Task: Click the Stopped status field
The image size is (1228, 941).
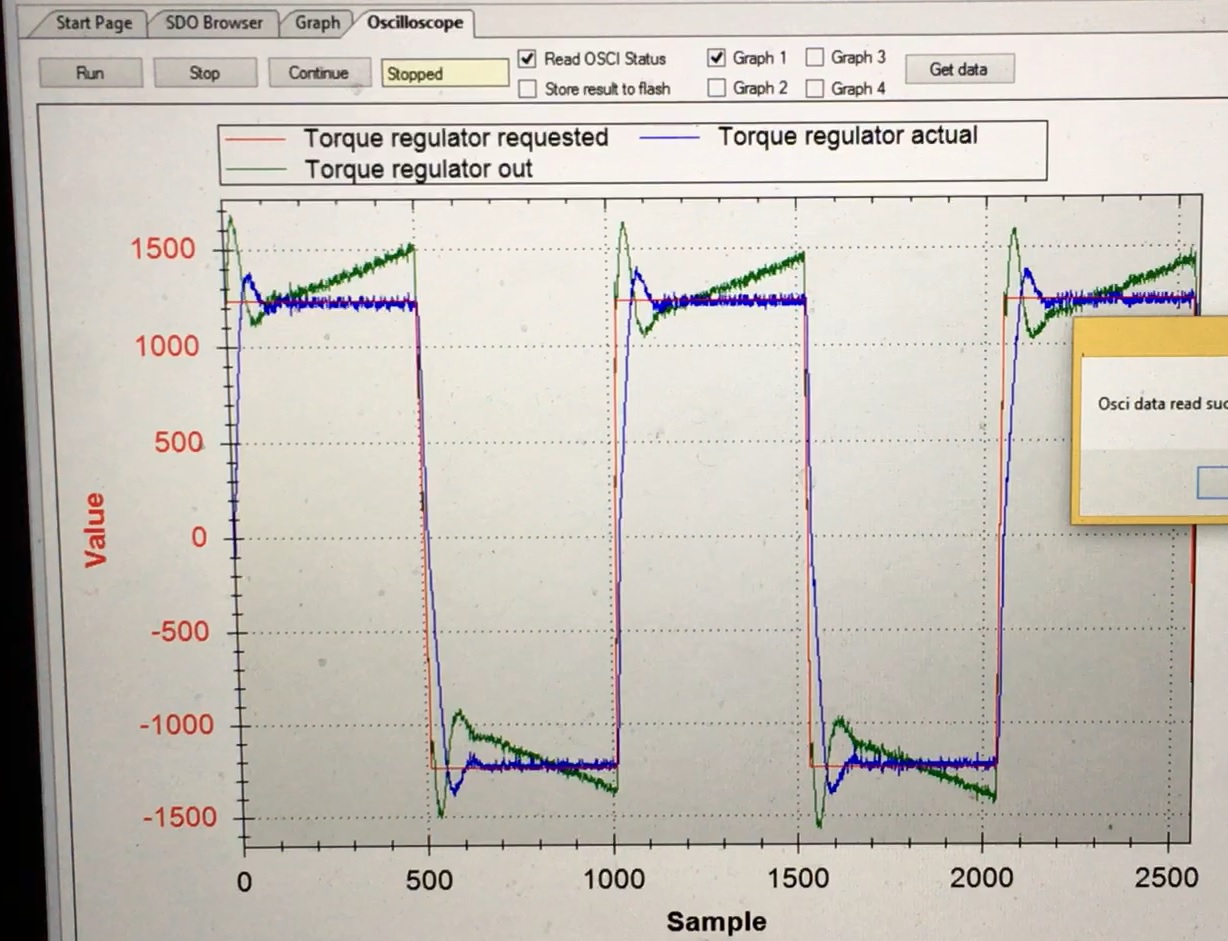Action: tap(444, 73)
